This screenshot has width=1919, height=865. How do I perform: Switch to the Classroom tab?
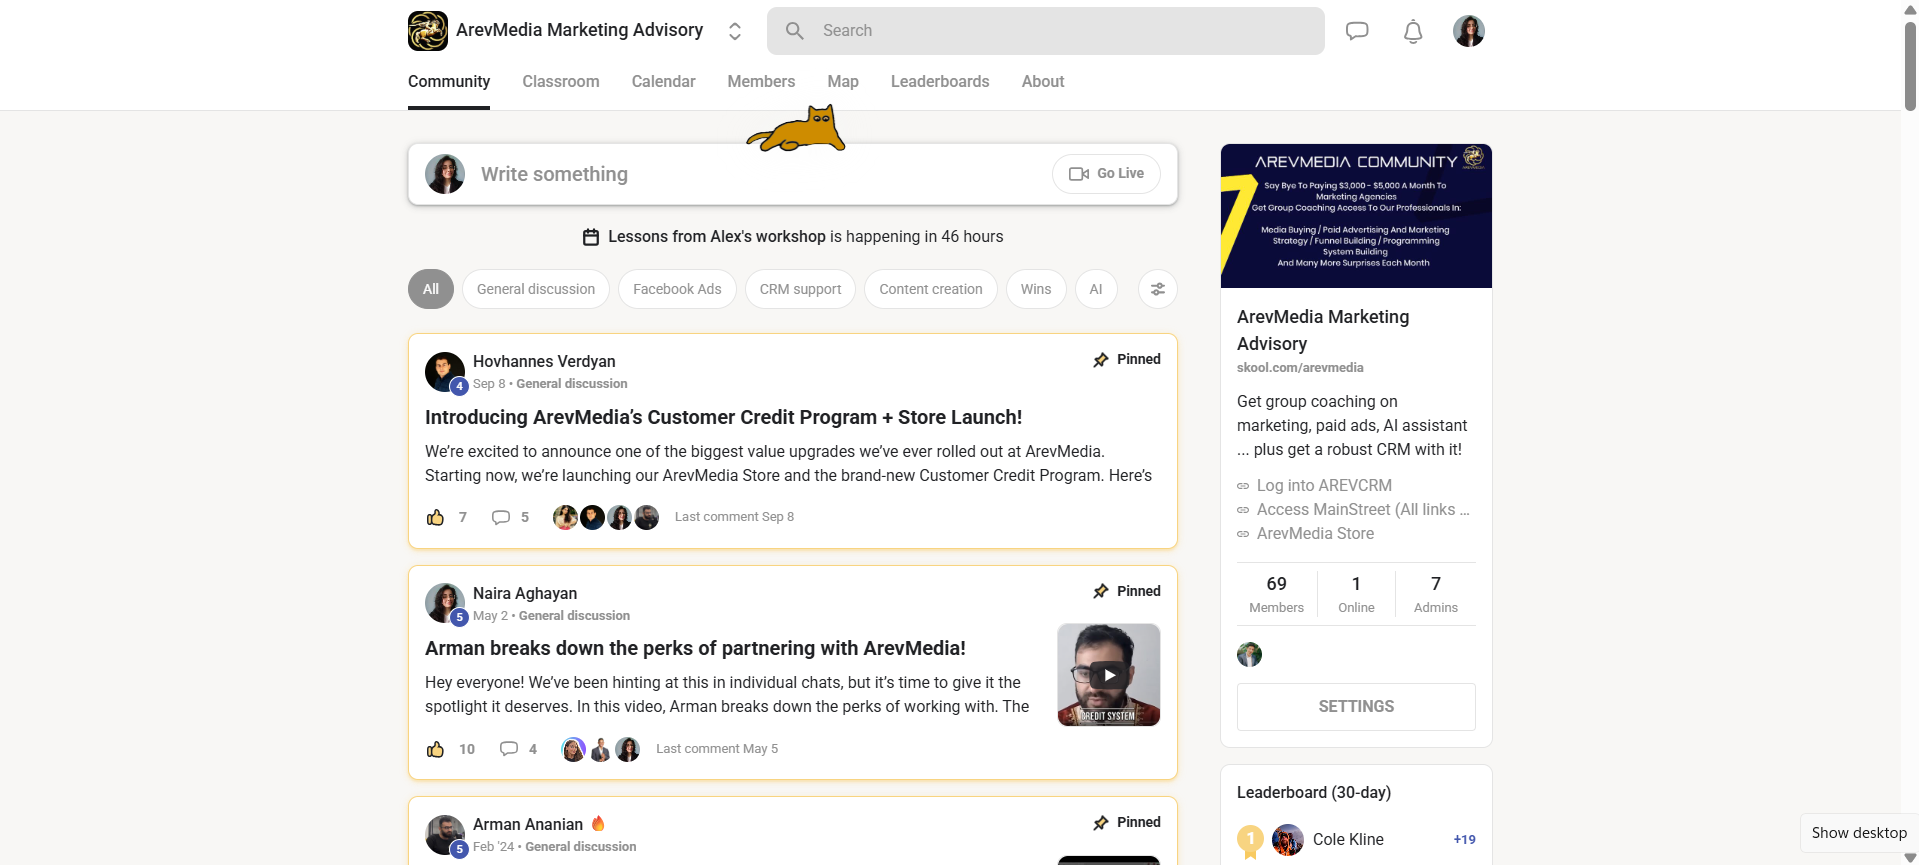click(x=561, y=82)
